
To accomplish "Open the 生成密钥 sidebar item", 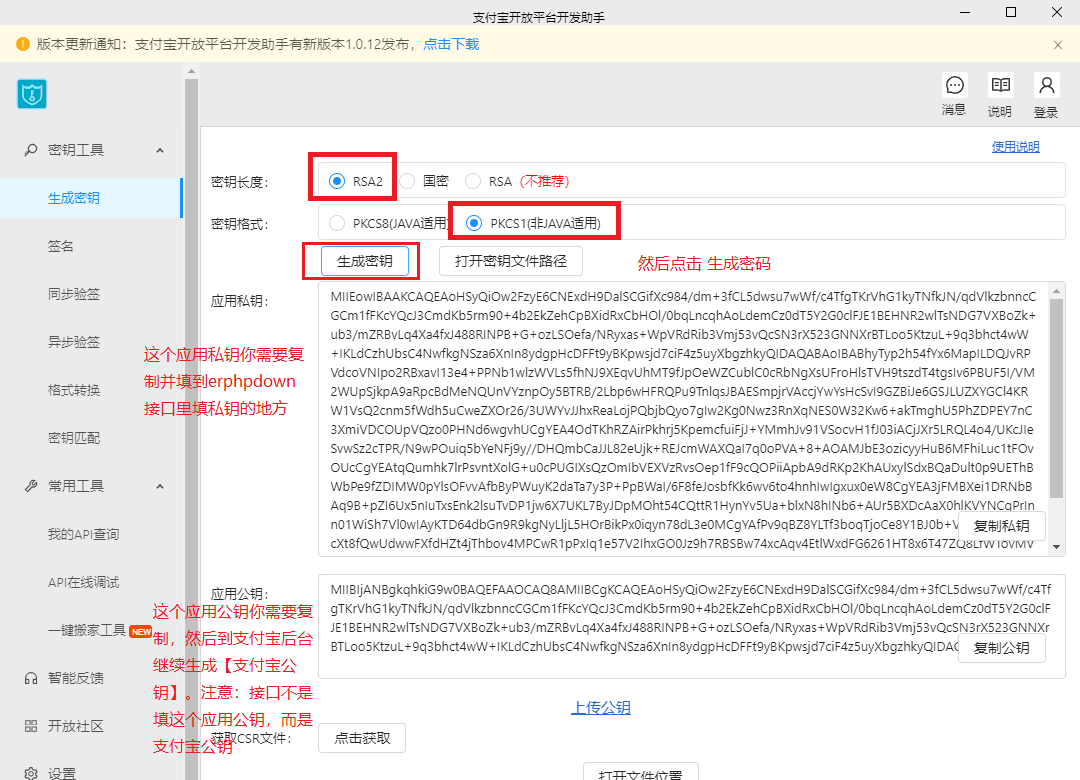I will [91, 198].
